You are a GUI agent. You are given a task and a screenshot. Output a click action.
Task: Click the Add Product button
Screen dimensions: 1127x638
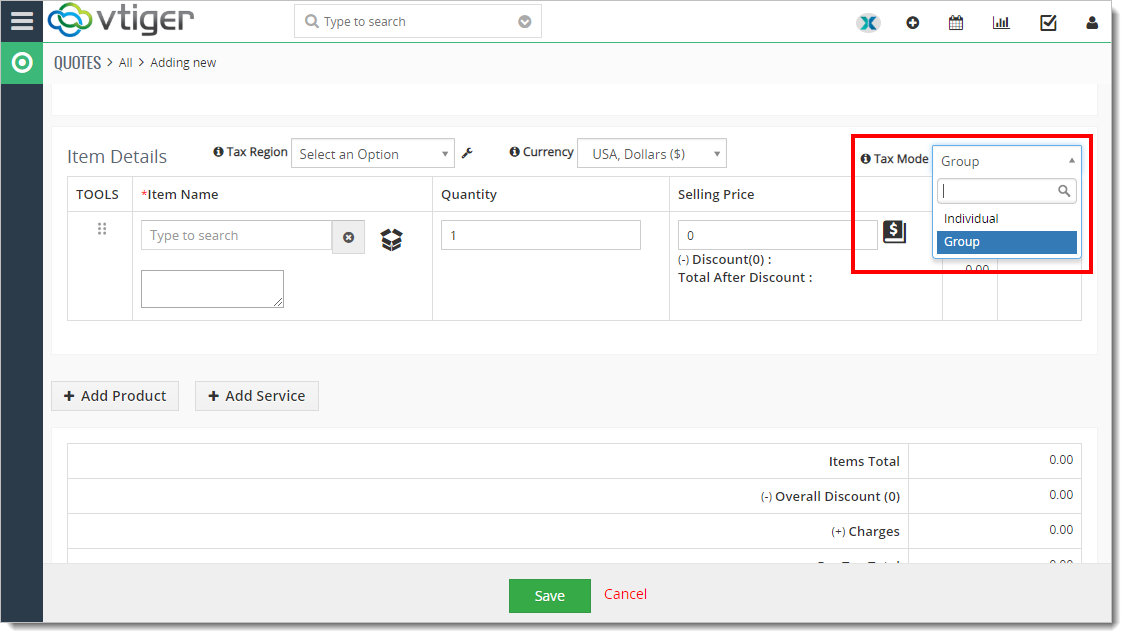click(115, 396)
